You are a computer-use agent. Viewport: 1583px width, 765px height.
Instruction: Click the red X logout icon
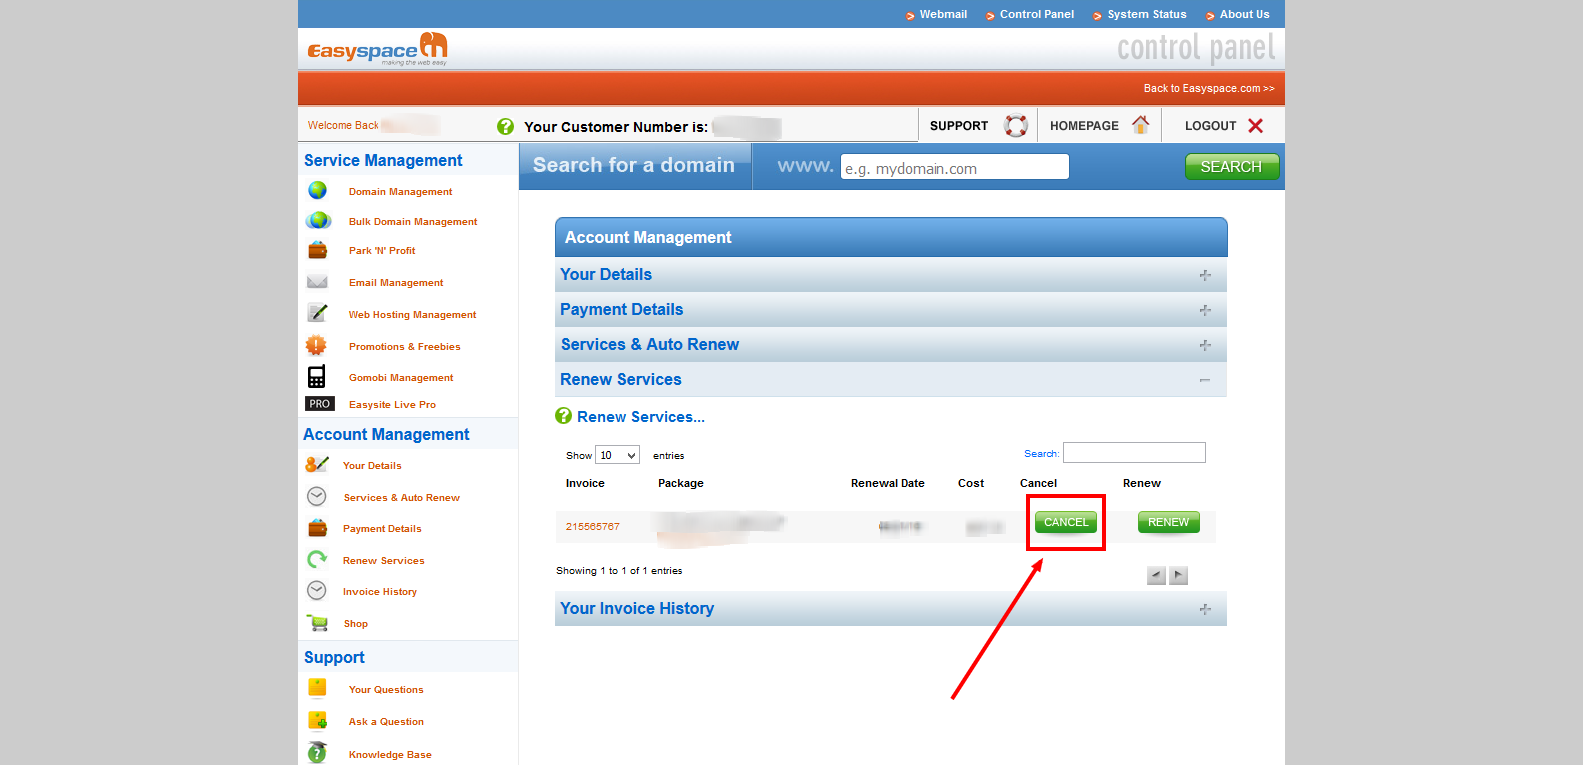(x=1255, y=125)
